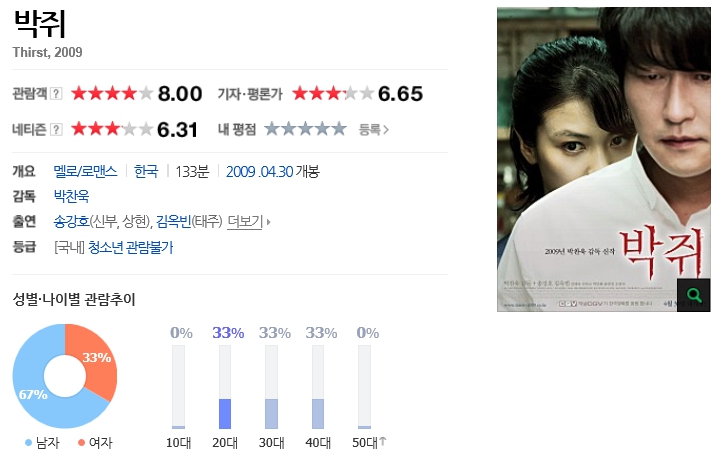Screen dimensions: 720x460
Task: Click the 청소년 관람불가 rating link
Action: pos(130,247)
